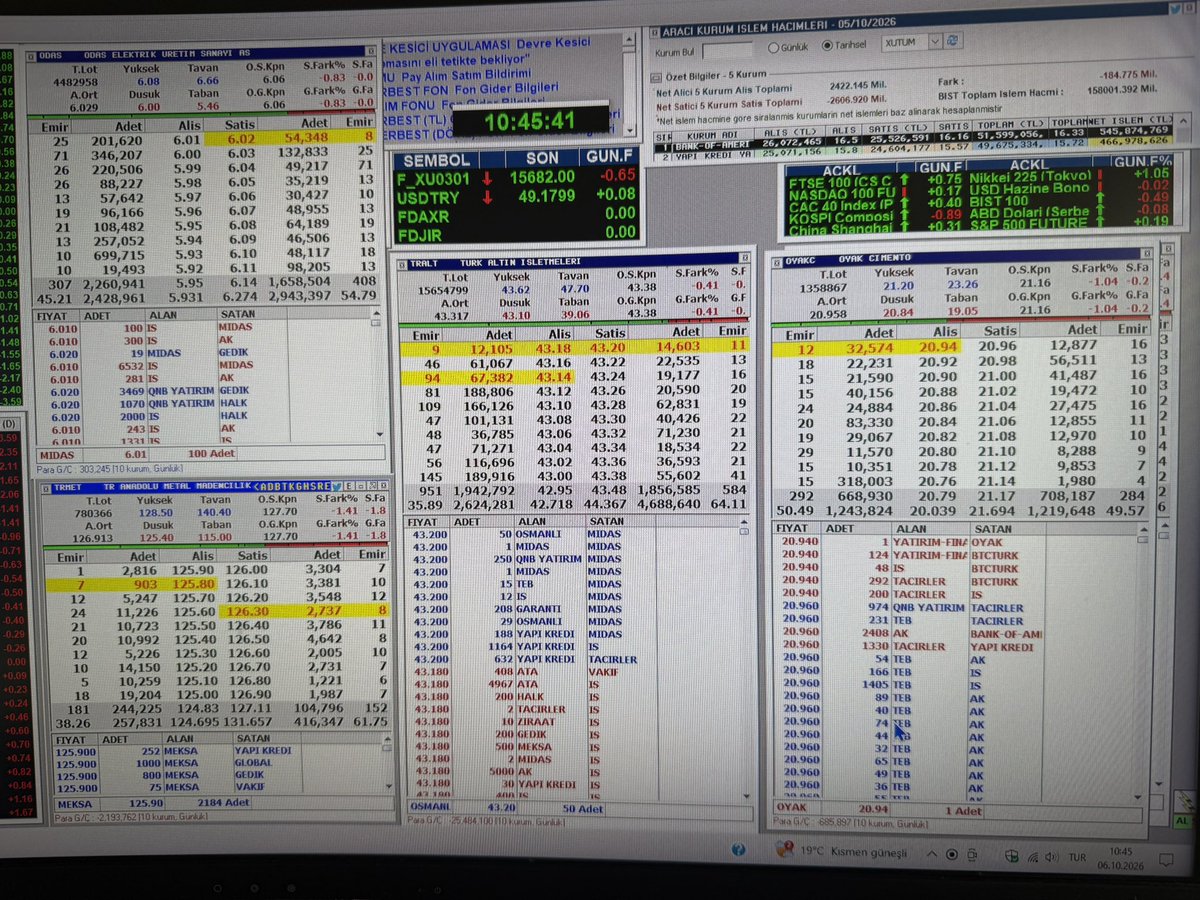
Task: Click ODAS best bid price 6.01
Action: (x=186, y=140)
